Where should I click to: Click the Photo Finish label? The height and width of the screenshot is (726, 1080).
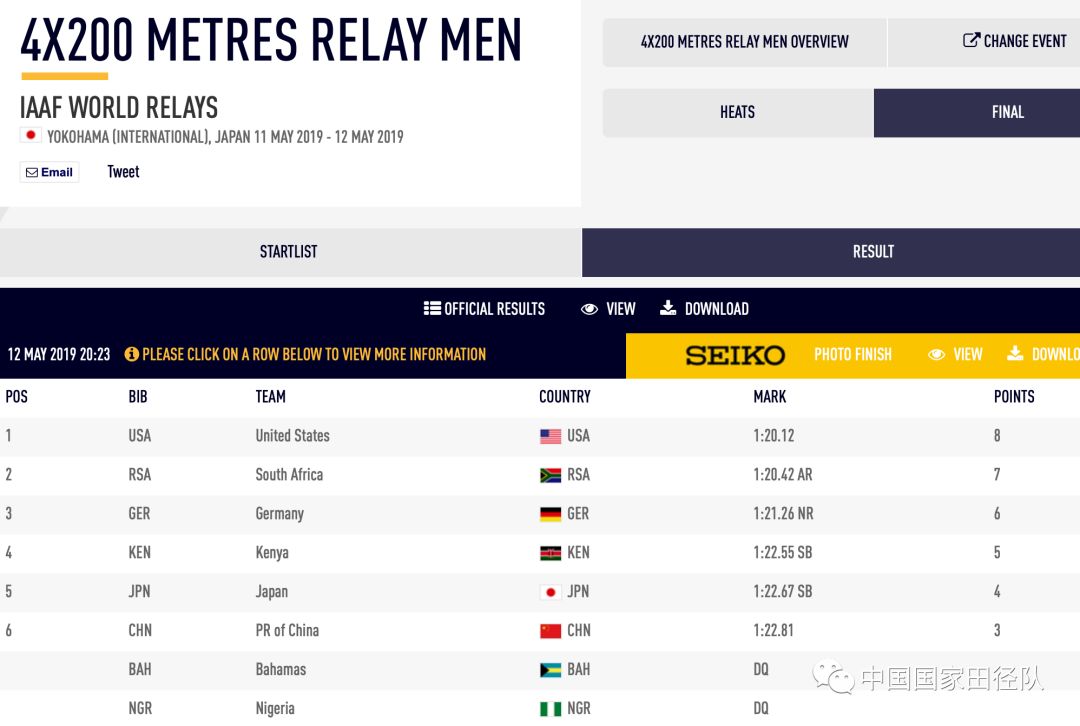(x=852, y=354)
